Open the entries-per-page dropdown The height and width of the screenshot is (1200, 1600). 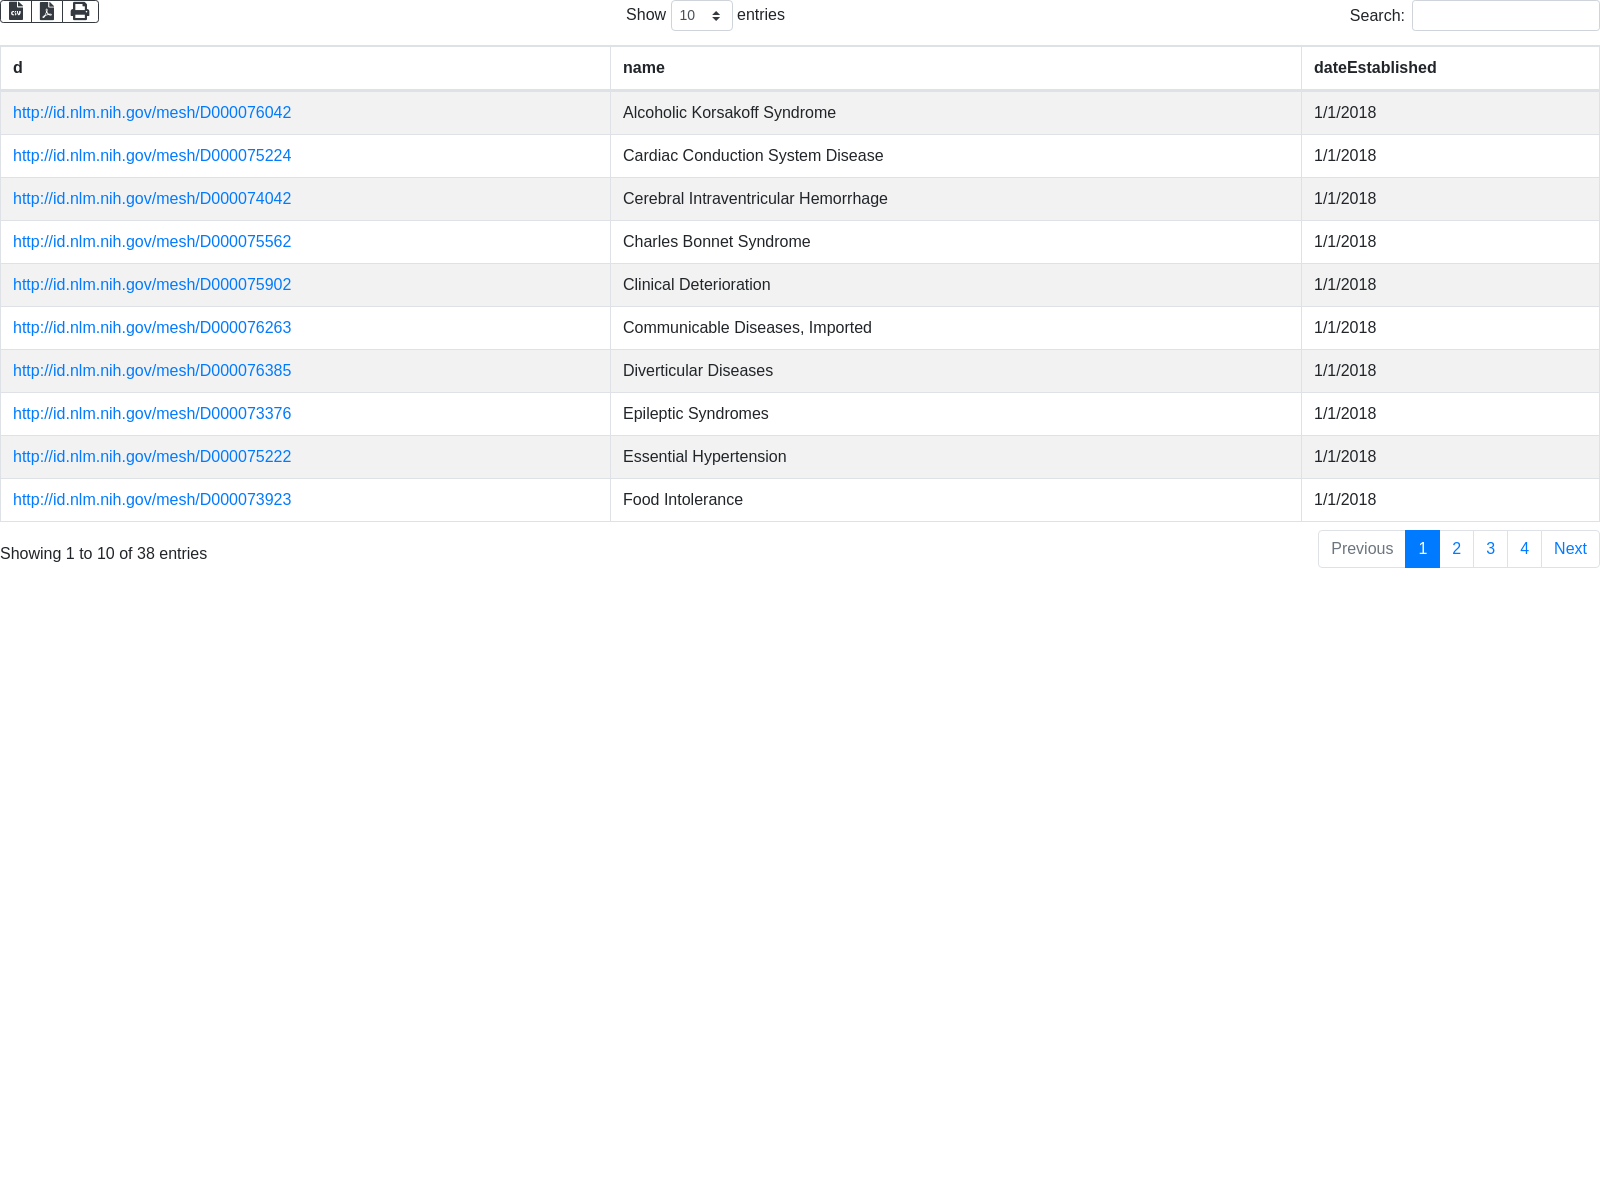pos(701,16)
